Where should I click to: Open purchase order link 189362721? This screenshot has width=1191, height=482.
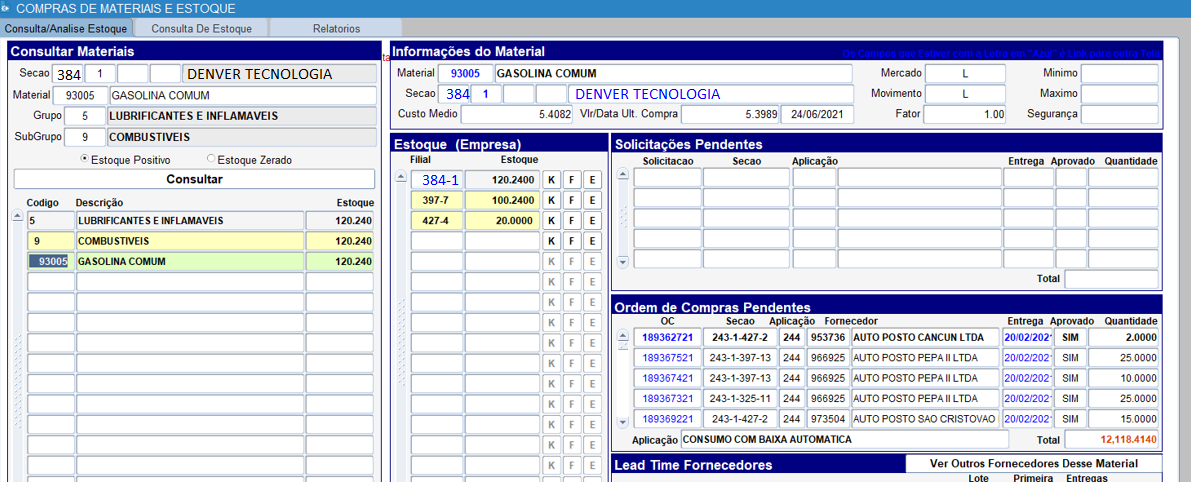click(x=667, y=336)
